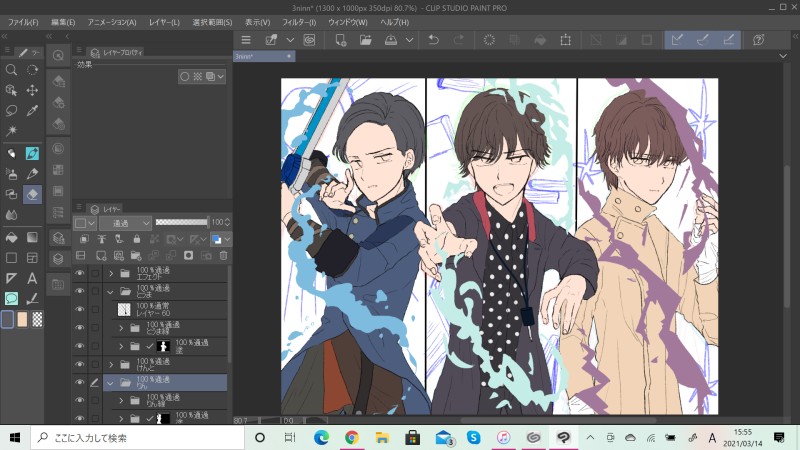Select the peach sub color swatch

point(22,319)
